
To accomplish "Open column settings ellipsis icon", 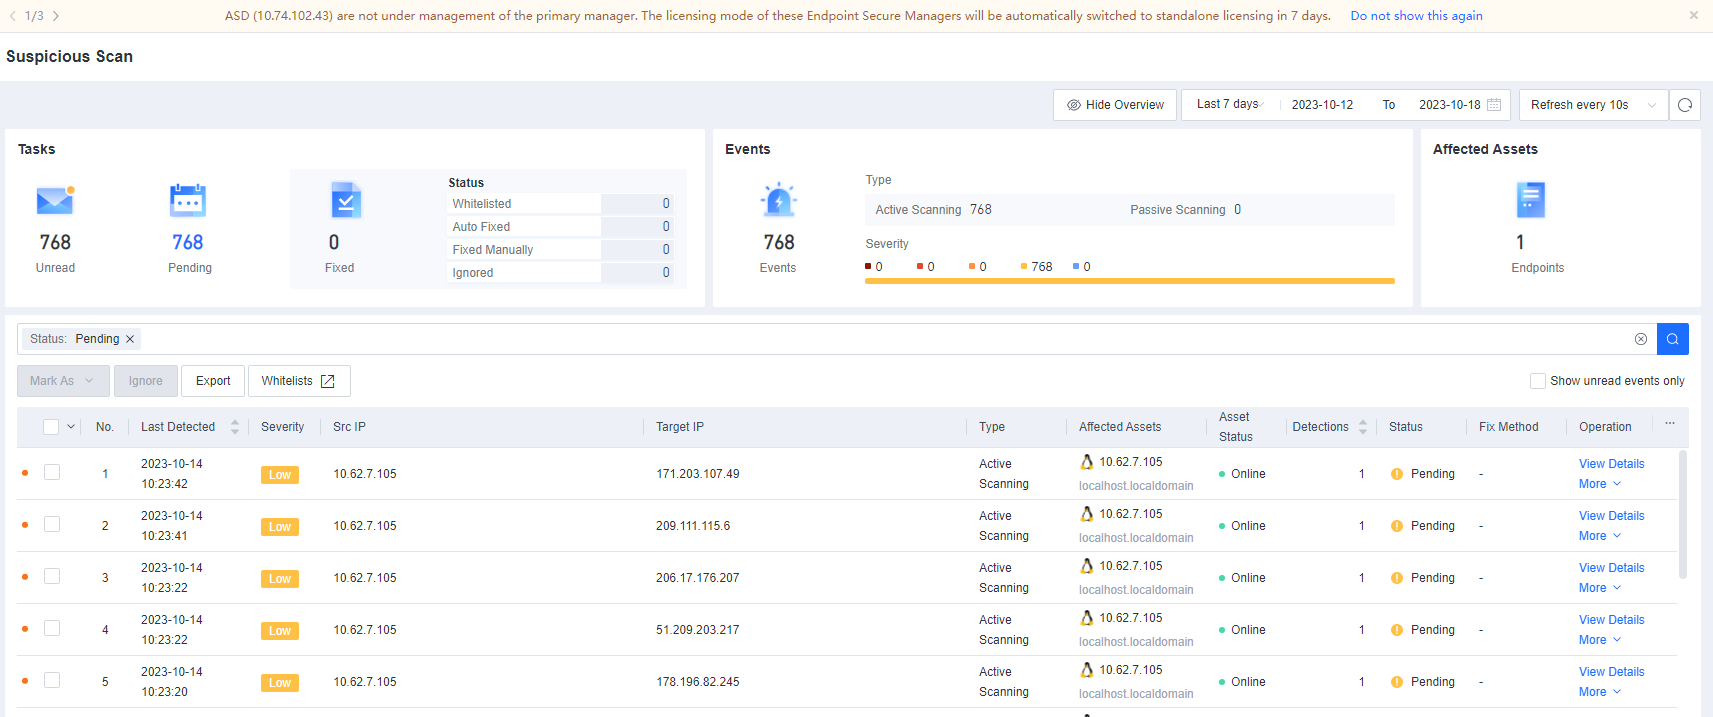I will pos(1669,424).
